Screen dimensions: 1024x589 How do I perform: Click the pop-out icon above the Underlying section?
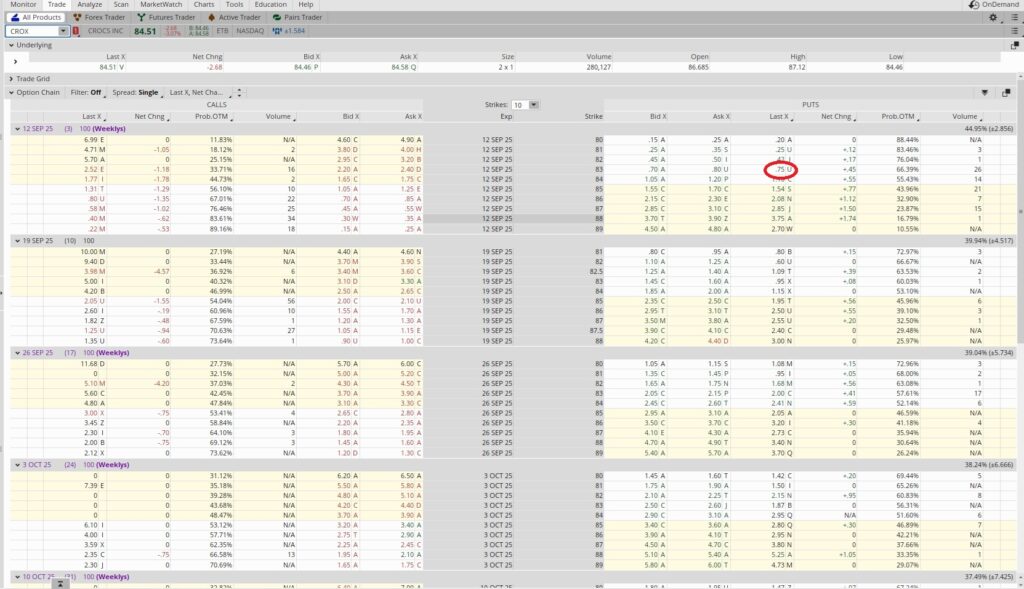[x=1014, y=44]
